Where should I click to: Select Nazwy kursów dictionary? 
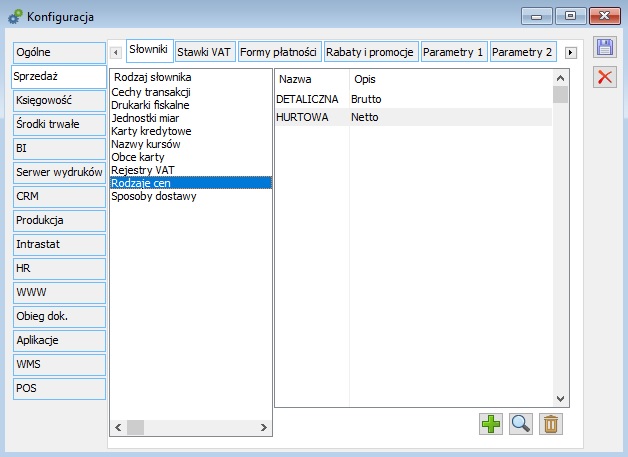(191, 144)
